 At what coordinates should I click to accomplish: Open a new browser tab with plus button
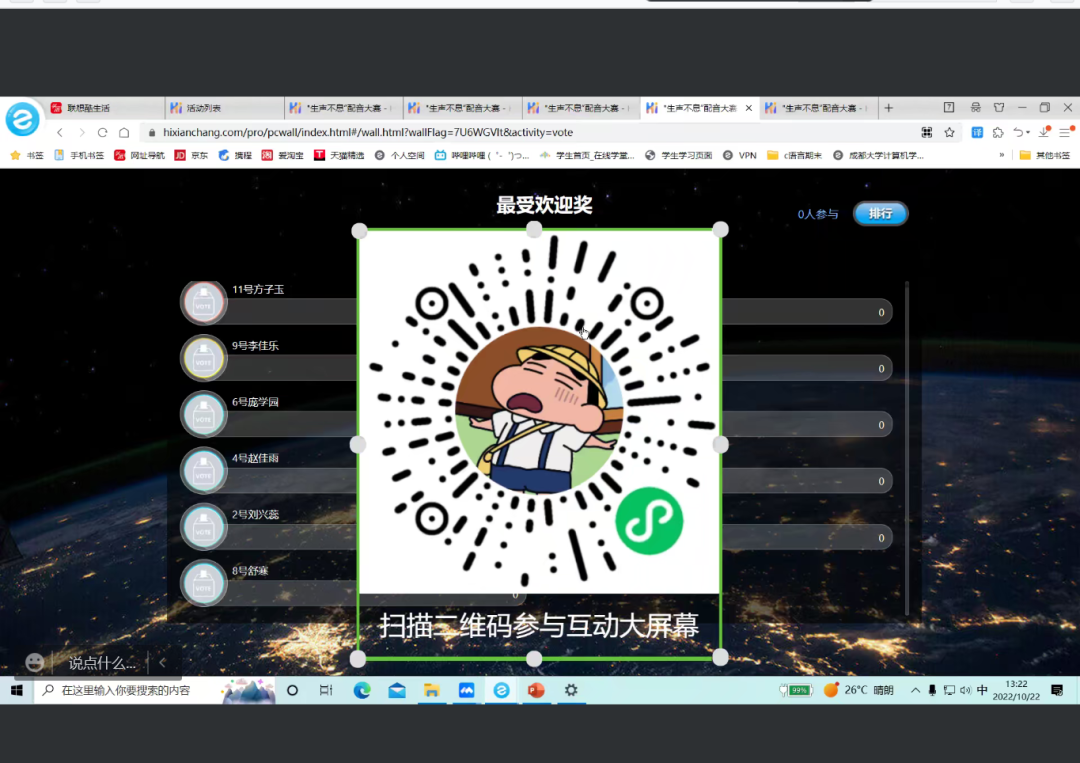[x=888, y=108]
